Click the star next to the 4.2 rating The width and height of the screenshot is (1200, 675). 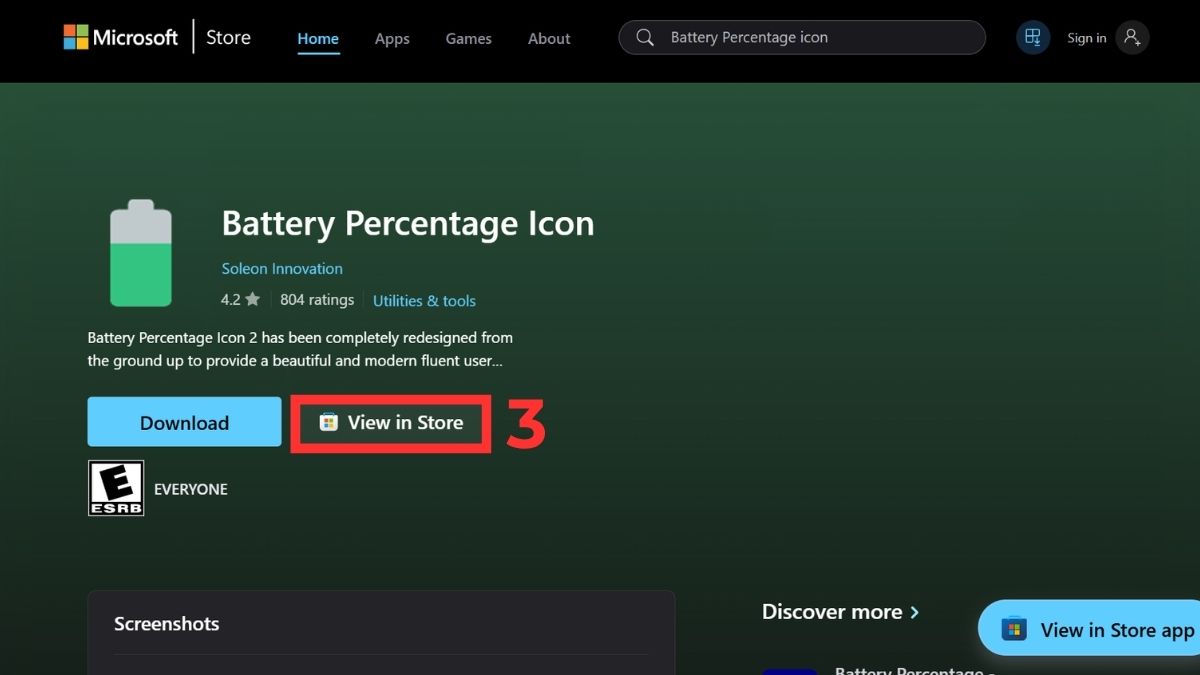[252, 299]
